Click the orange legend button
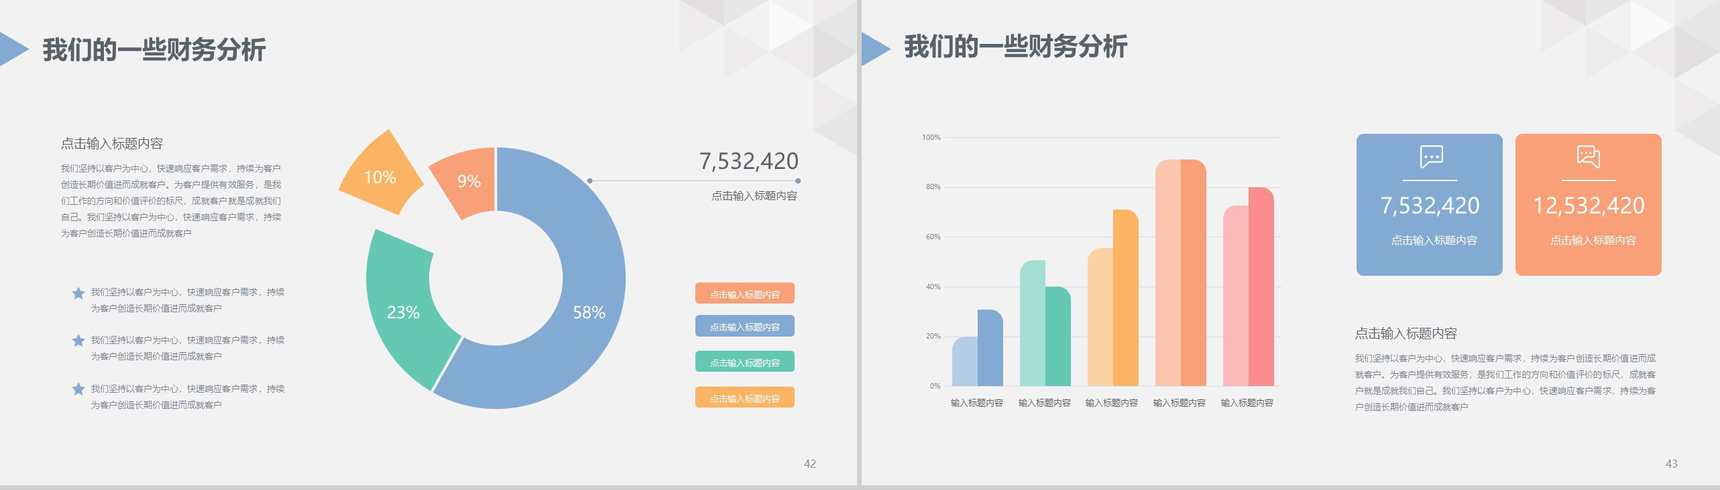 (x=745, y=398)
